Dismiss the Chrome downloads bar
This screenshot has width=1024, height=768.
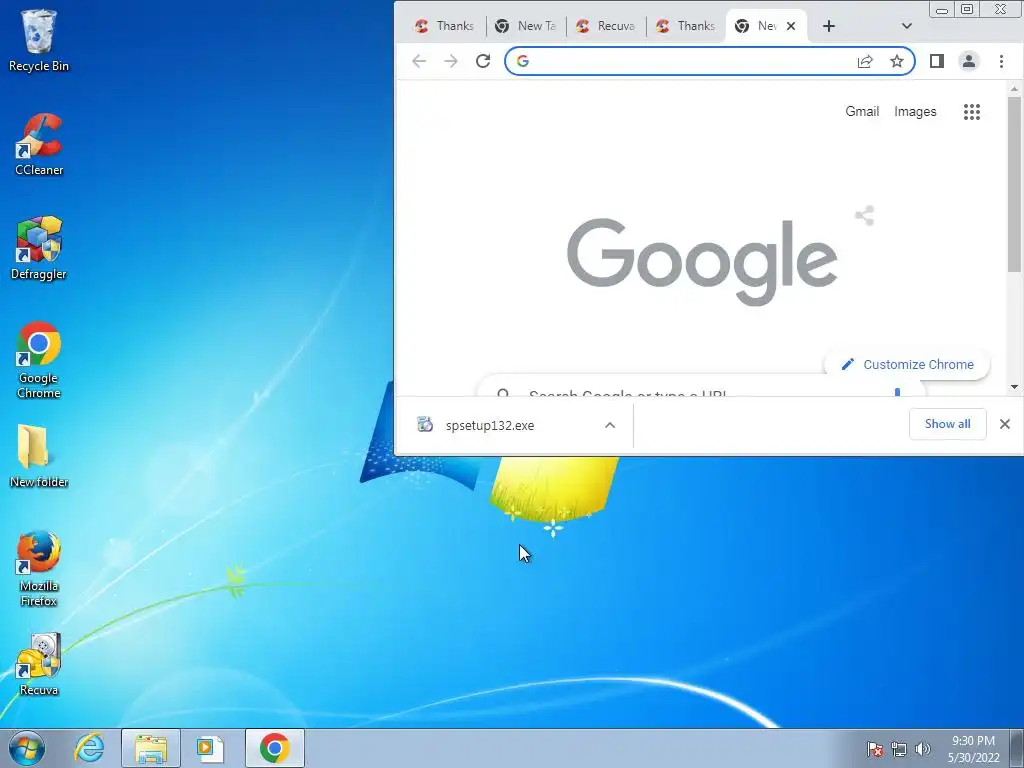tap(1004, 424)
